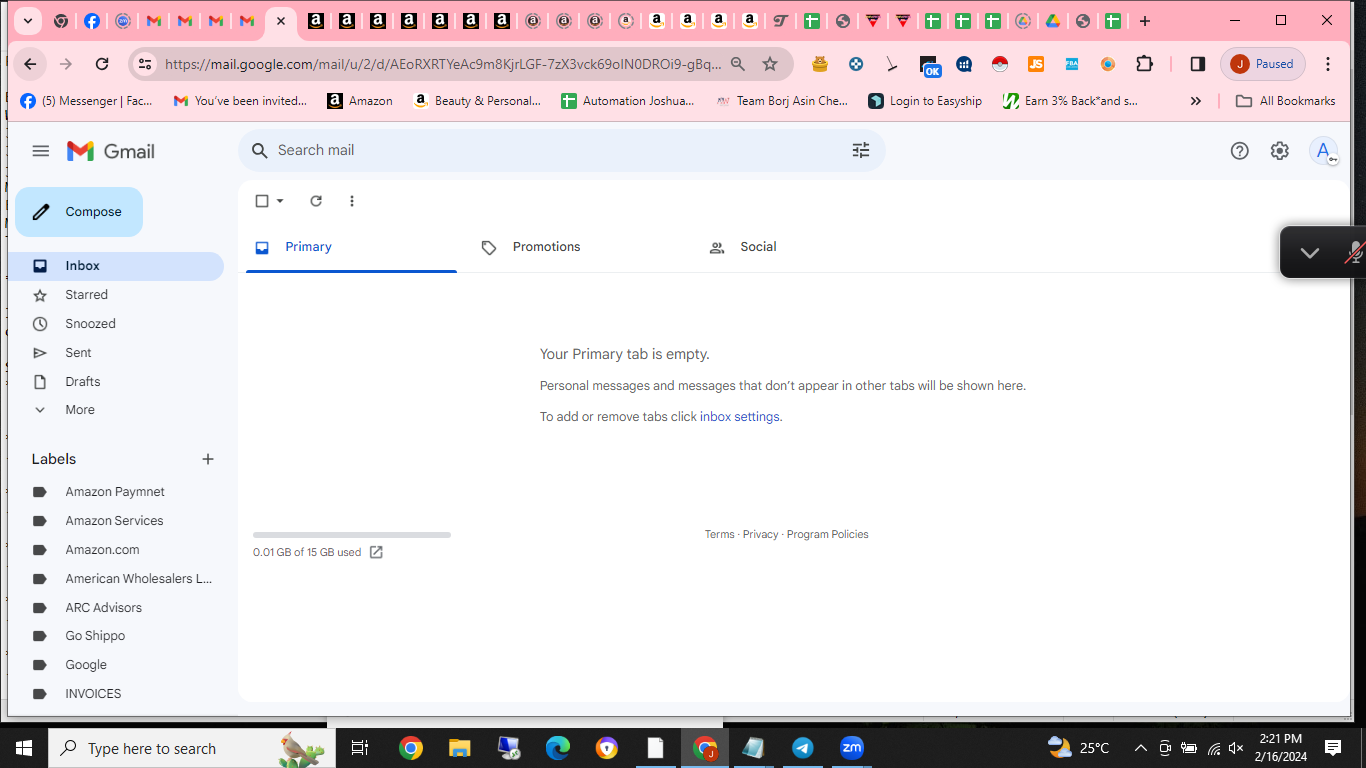1366x768 pixels.
Task: Open Gmail Settings gear icon
Action: (1279, 151)
